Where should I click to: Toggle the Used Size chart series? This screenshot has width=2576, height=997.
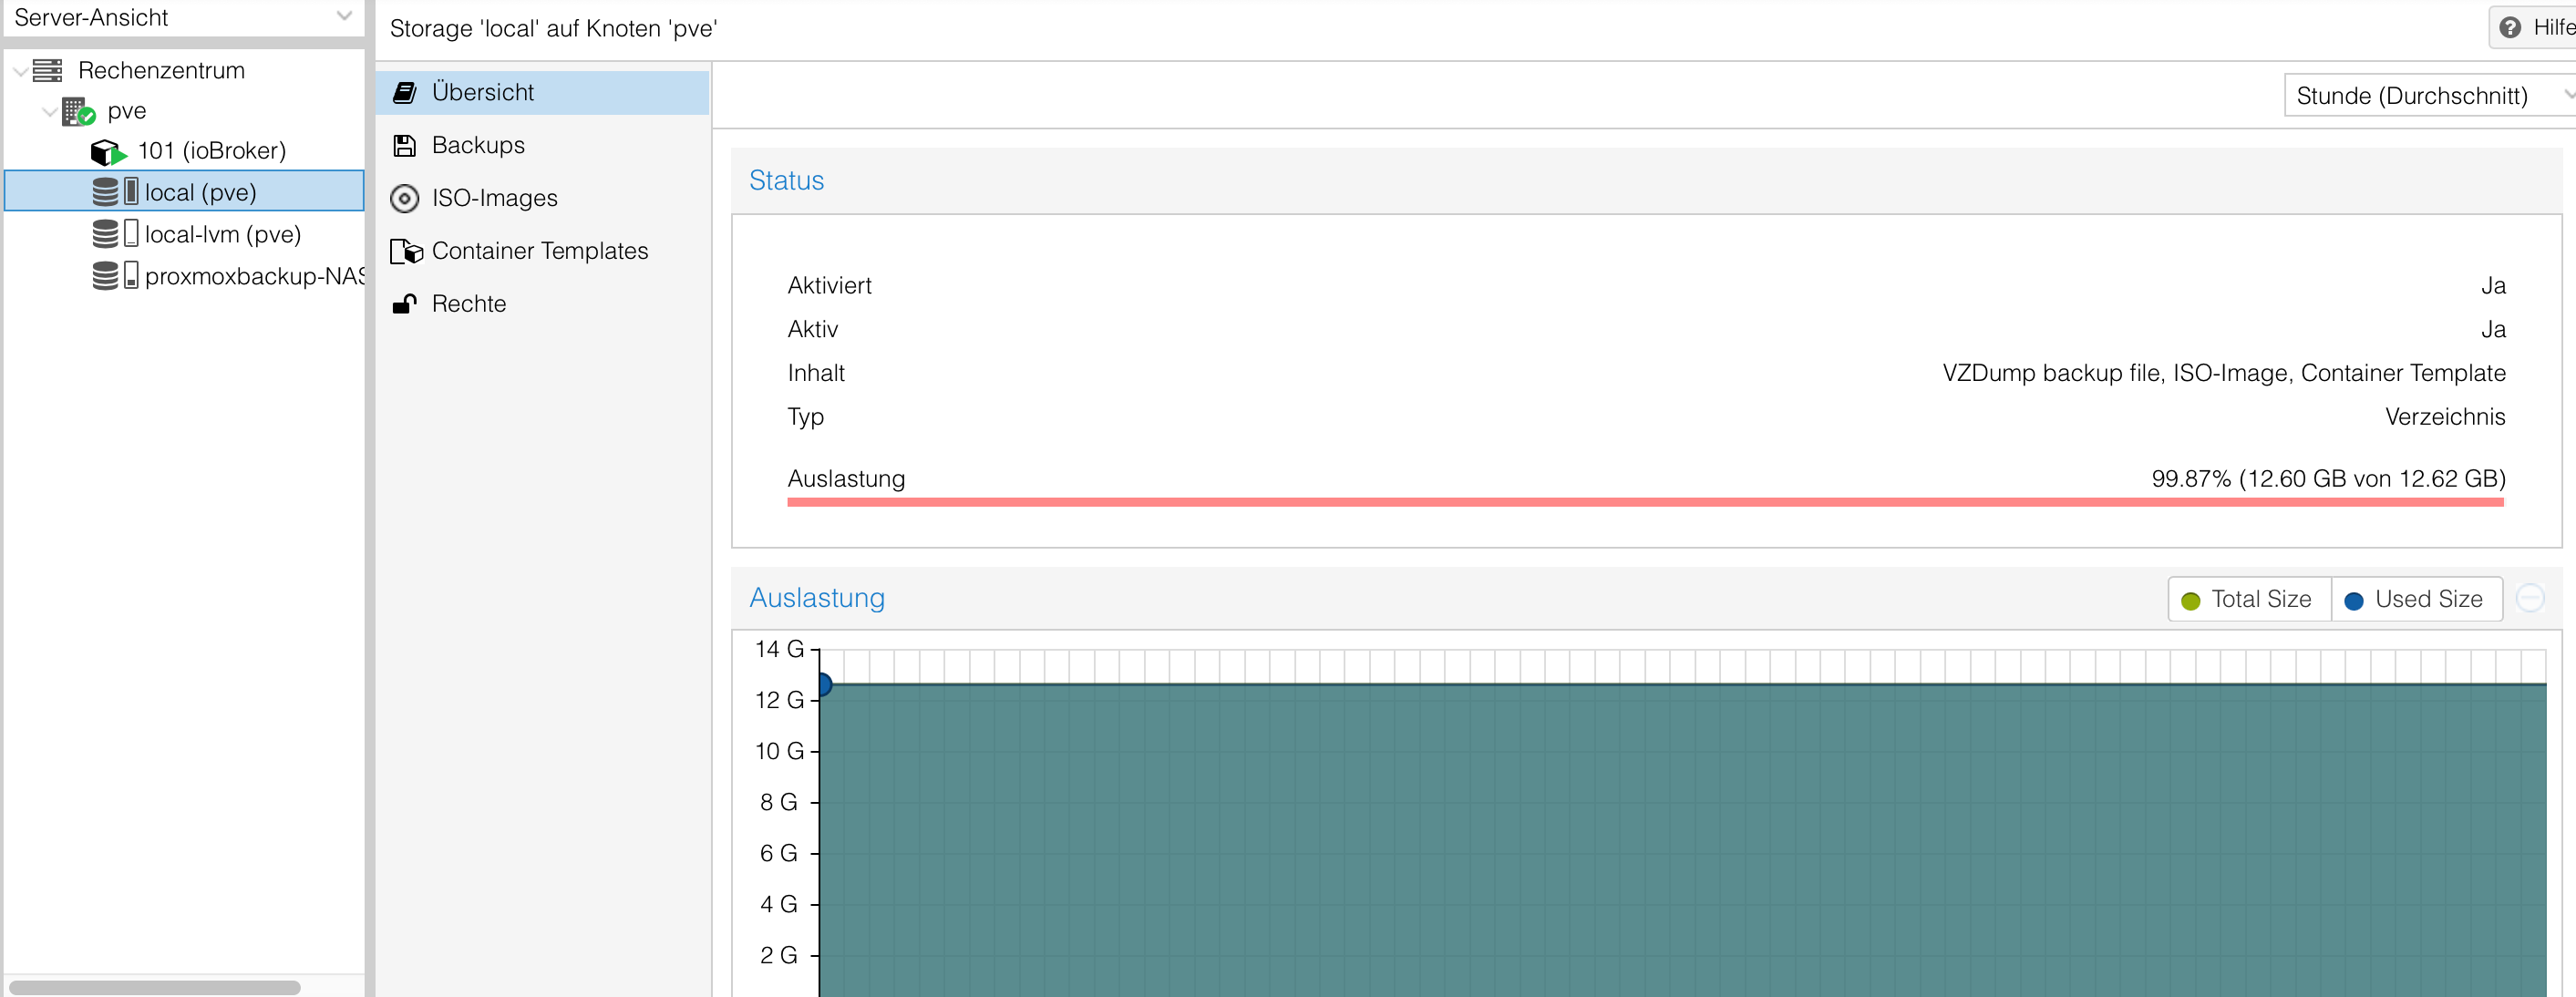[x=2415, y=599]
